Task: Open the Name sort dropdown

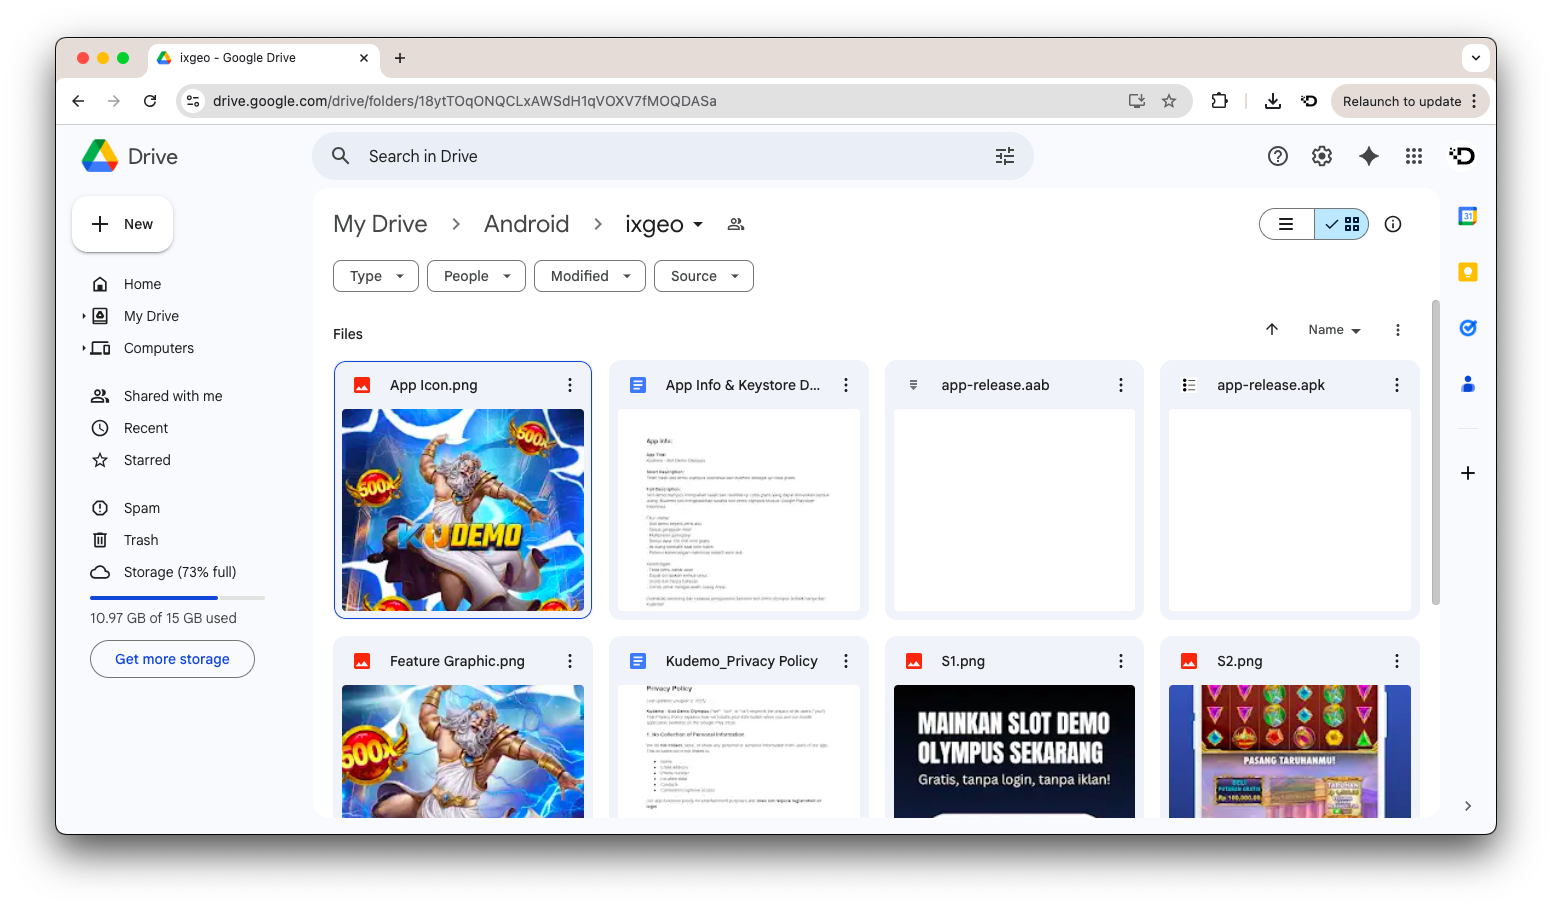Action: 1334,330
